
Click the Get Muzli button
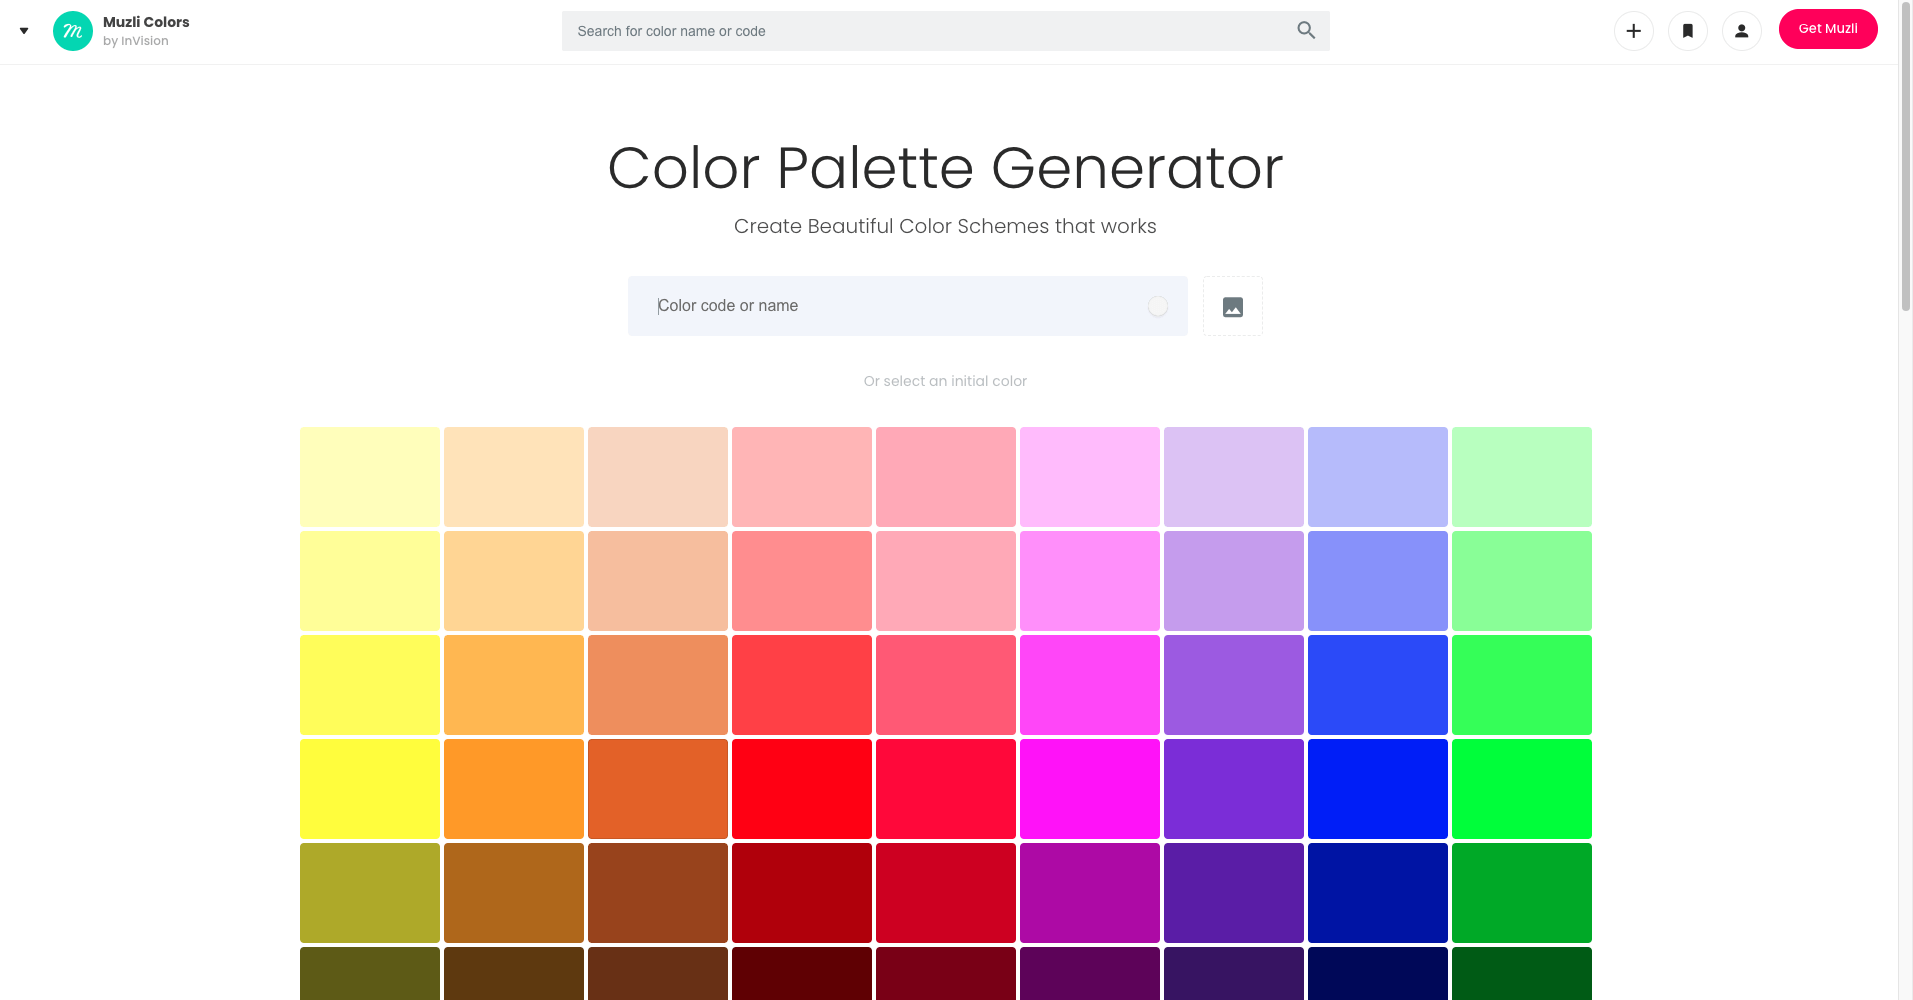coord(1828,29)
